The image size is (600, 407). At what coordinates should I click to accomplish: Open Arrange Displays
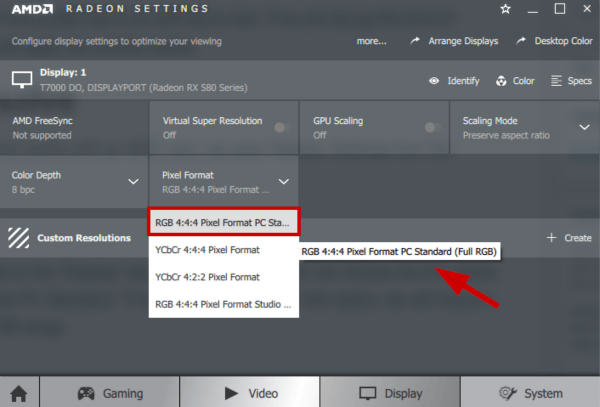tap(463, 41)
